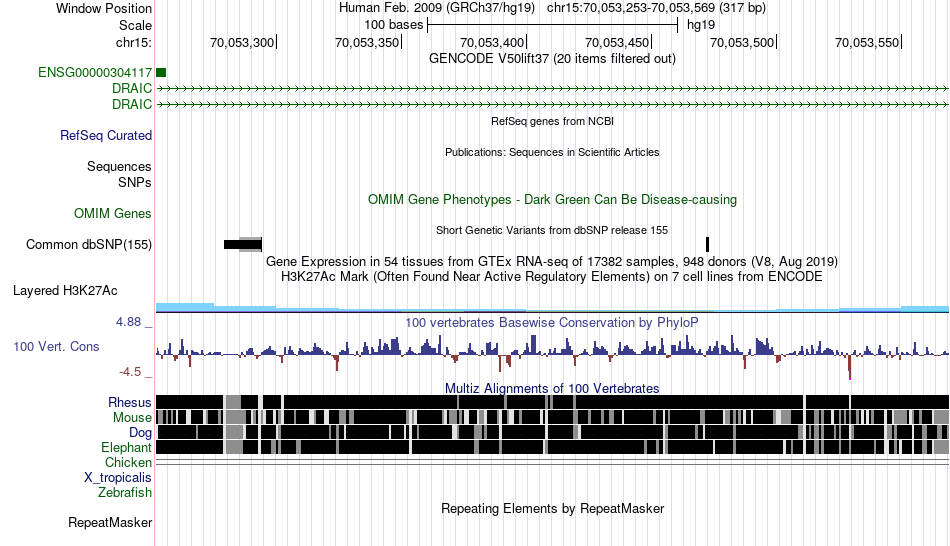Click the Rhesus alignment label
The width and height of the screenshot is (950, 546).
(x=130, y=402)
